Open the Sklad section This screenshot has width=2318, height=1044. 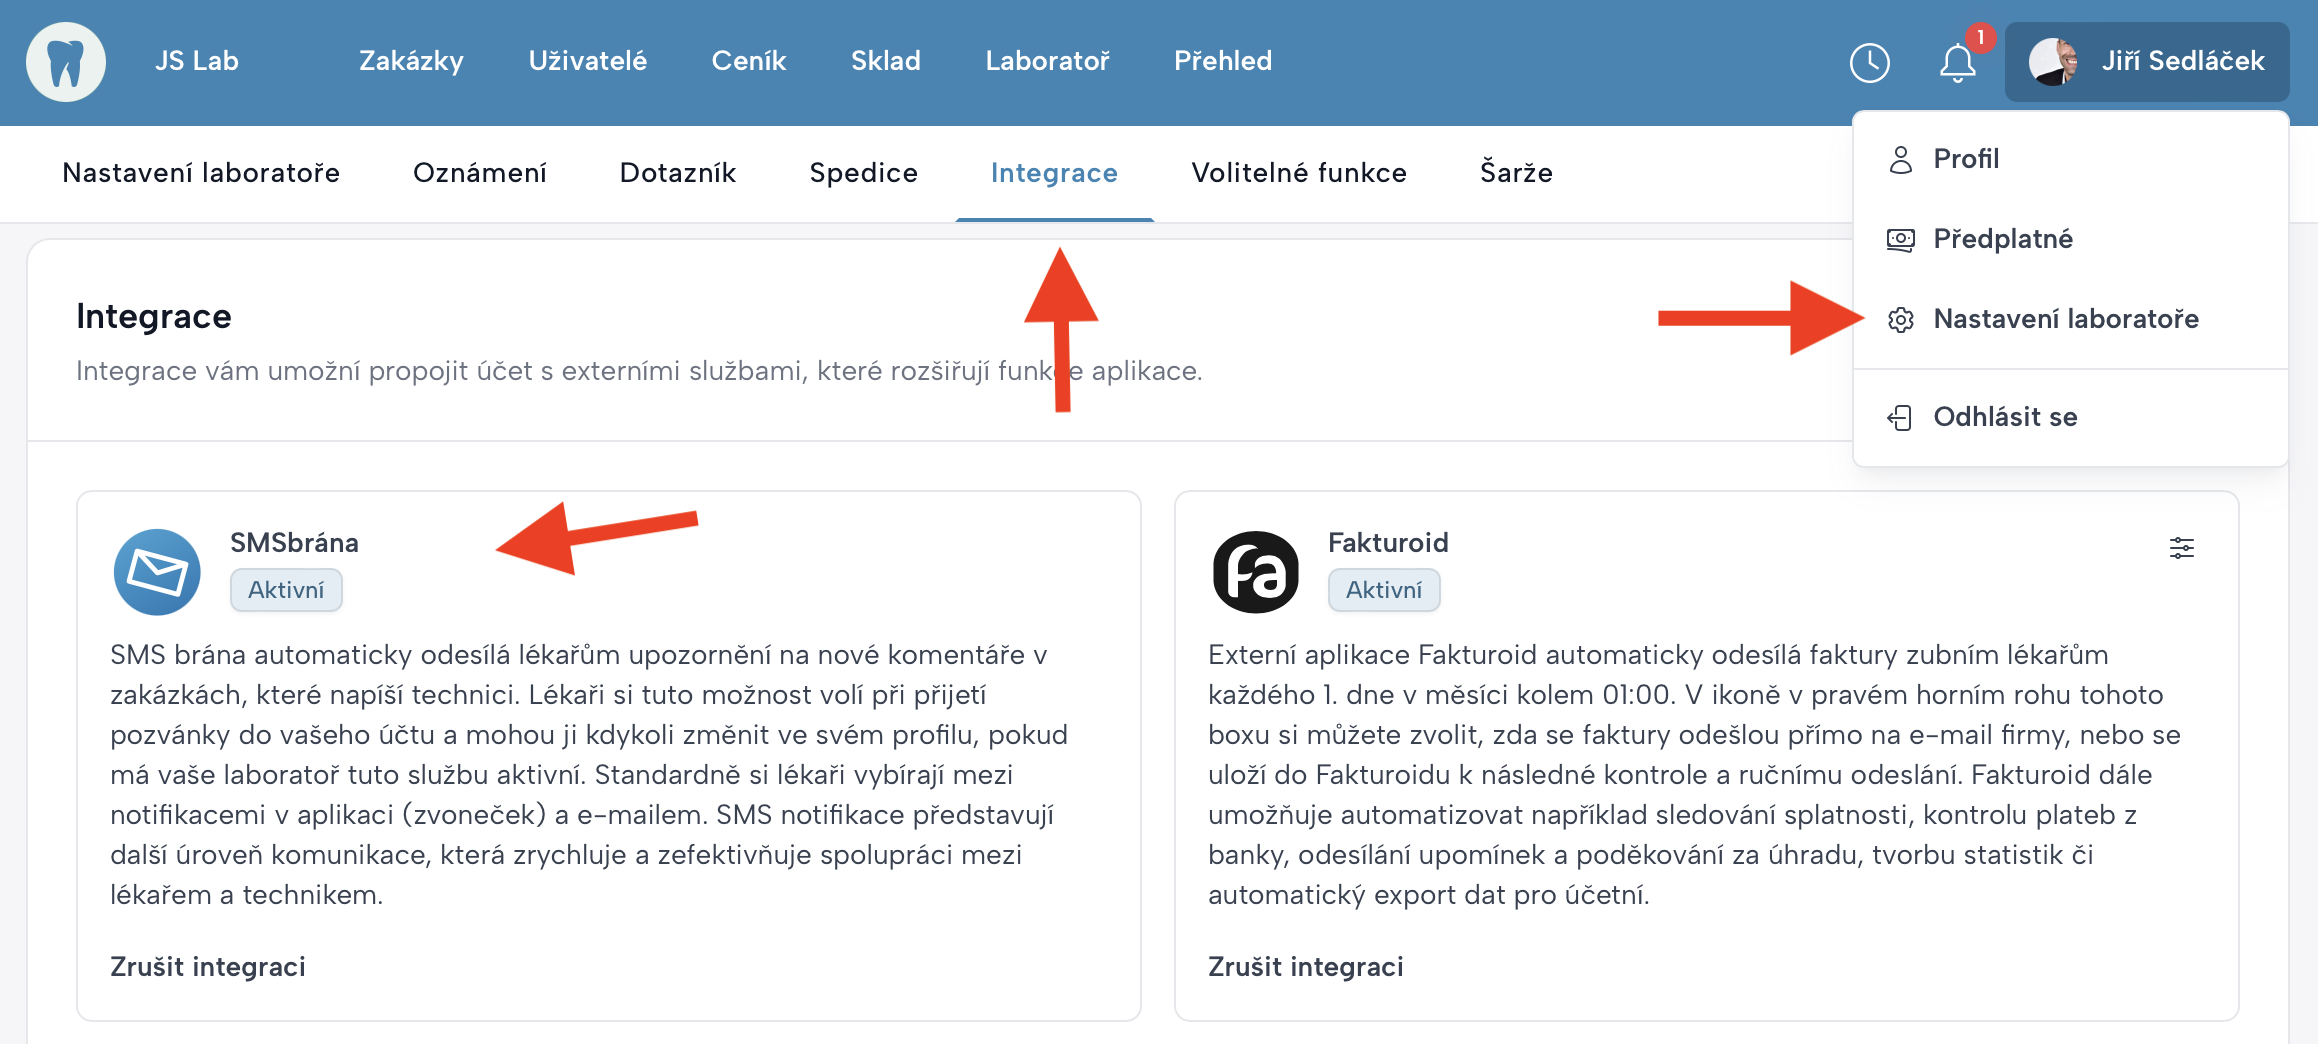point(885,61)
